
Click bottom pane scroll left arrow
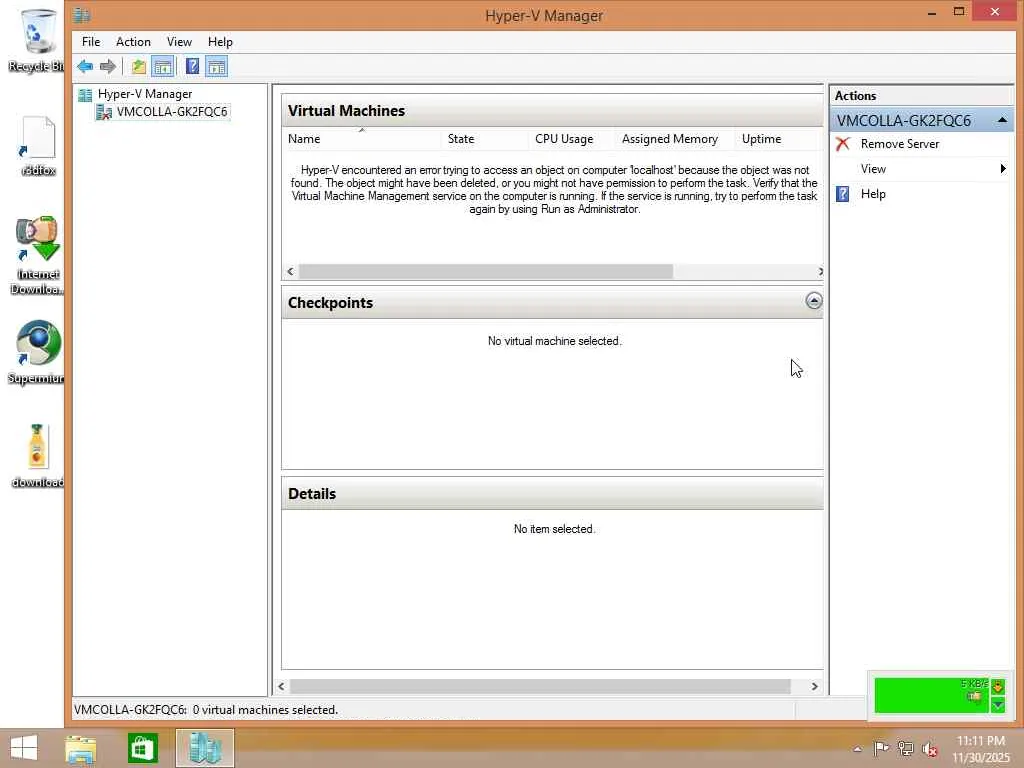pos(281,686)
